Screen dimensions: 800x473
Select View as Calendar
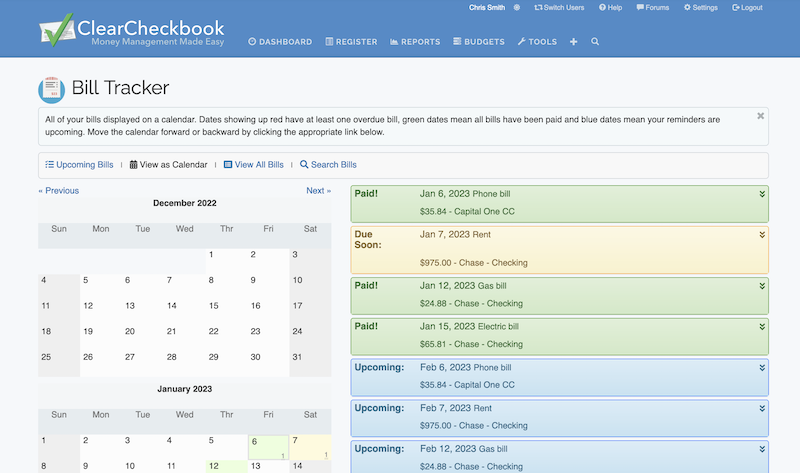click(168, 165)
